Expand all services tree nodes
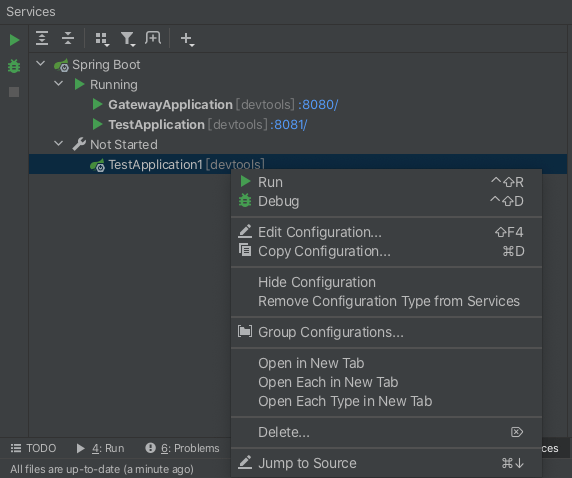Screen dimensions: 572x478 point(42,38)
